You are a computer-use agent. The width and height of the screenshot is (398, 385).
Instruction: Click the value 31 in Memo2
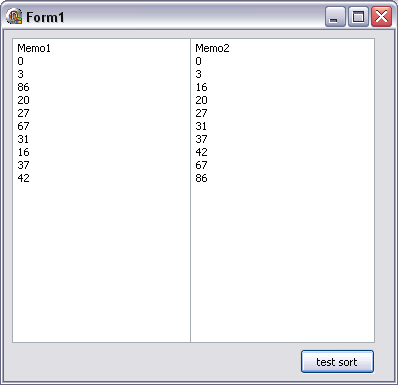point(201,126)
